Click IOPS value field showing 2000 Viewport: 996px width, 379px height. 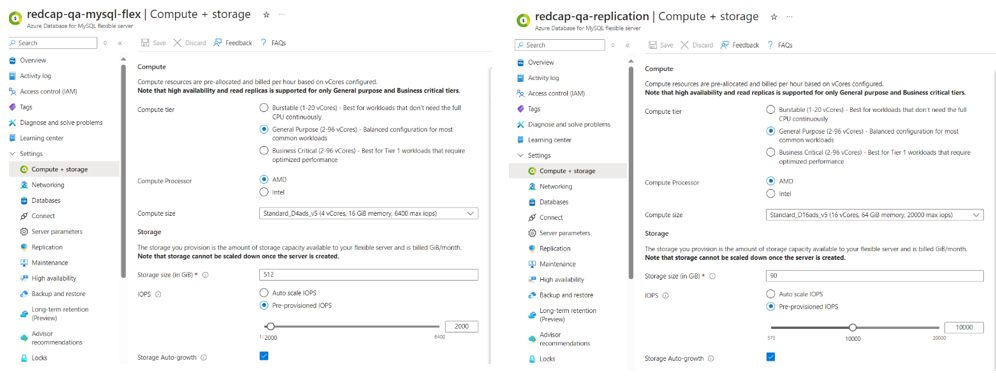pyautogui.click(x=461, y=326)
